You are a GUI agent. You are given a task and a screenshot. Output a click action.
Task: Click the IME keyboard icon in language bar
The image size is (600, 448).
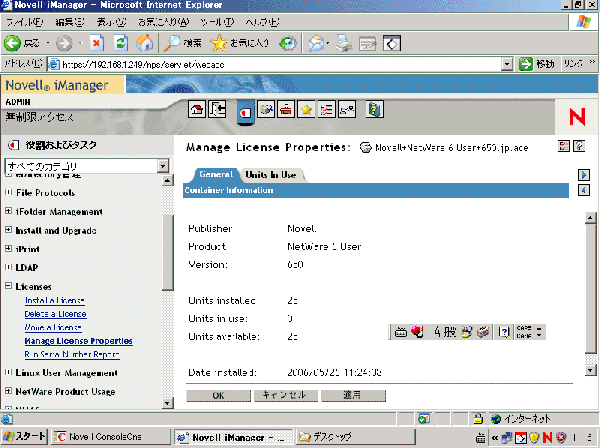(x=400, y=332)
